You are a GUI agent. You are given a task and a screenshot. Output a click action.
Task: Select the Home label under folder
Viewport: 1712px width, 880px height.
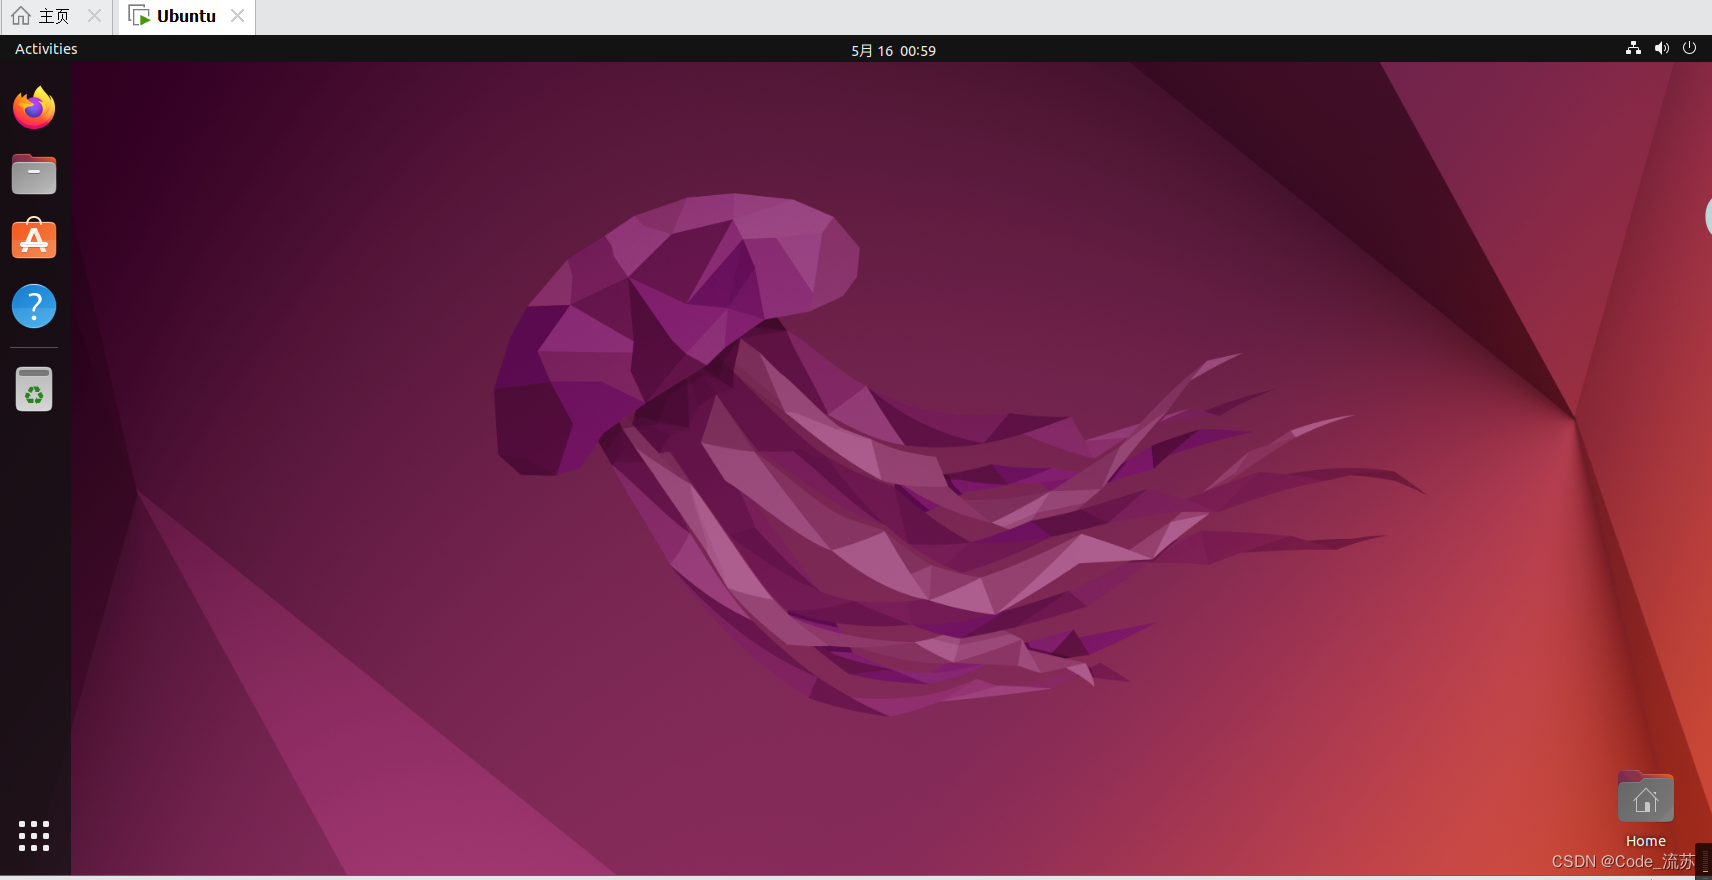(x=1646, y=841)
